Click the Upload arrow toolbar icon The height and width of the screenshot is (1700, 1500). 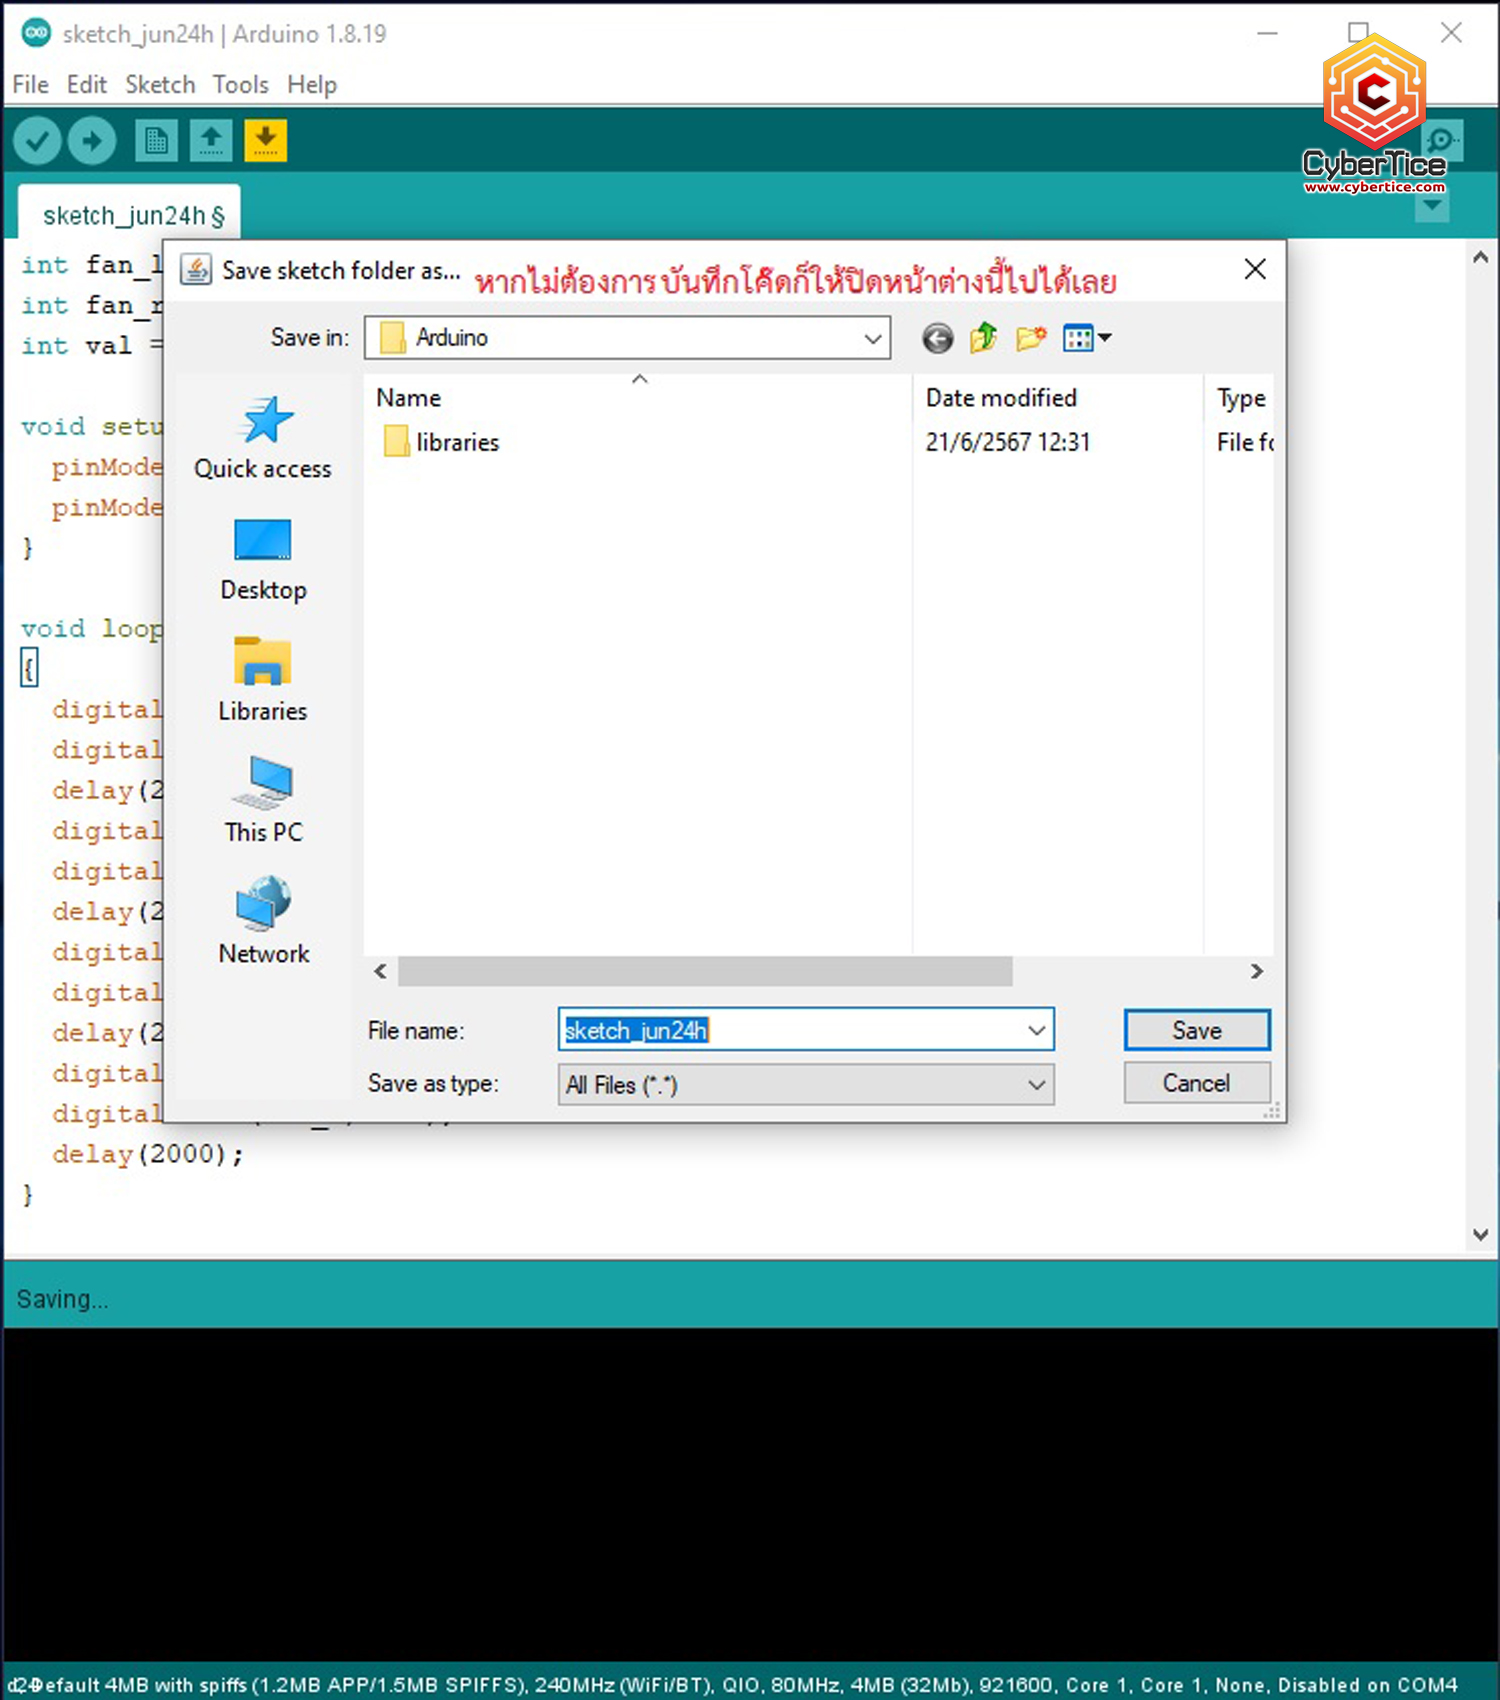92,141
